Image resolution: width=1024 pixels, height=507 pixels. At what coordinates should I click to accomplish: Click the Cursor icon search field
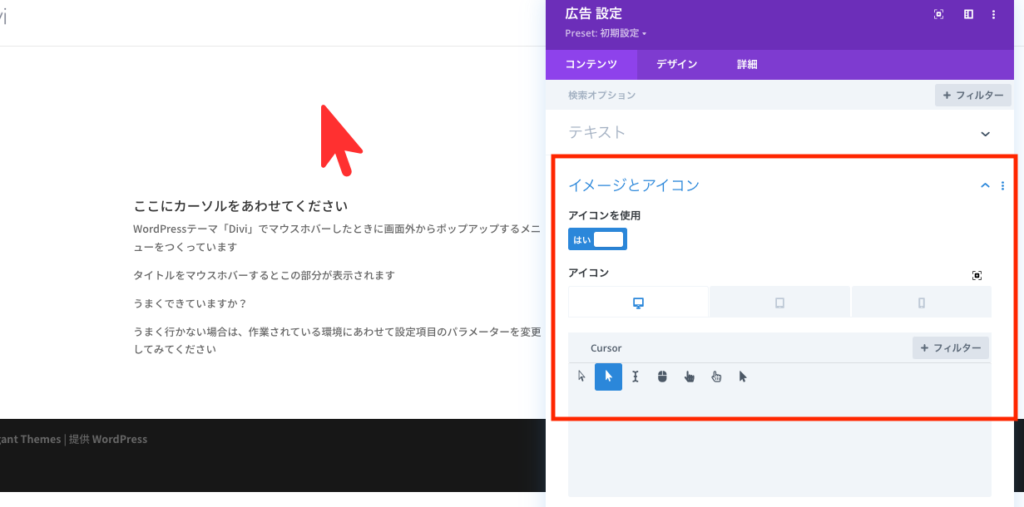(x=739, y=348)
